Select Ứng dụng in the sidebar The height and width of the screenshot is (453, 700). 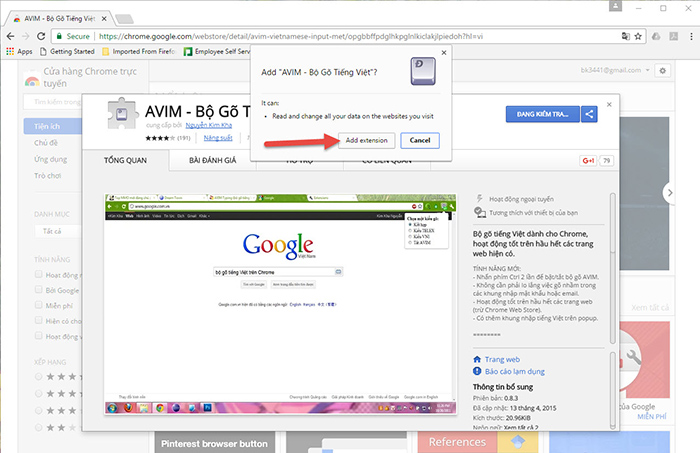coord(50,159)
